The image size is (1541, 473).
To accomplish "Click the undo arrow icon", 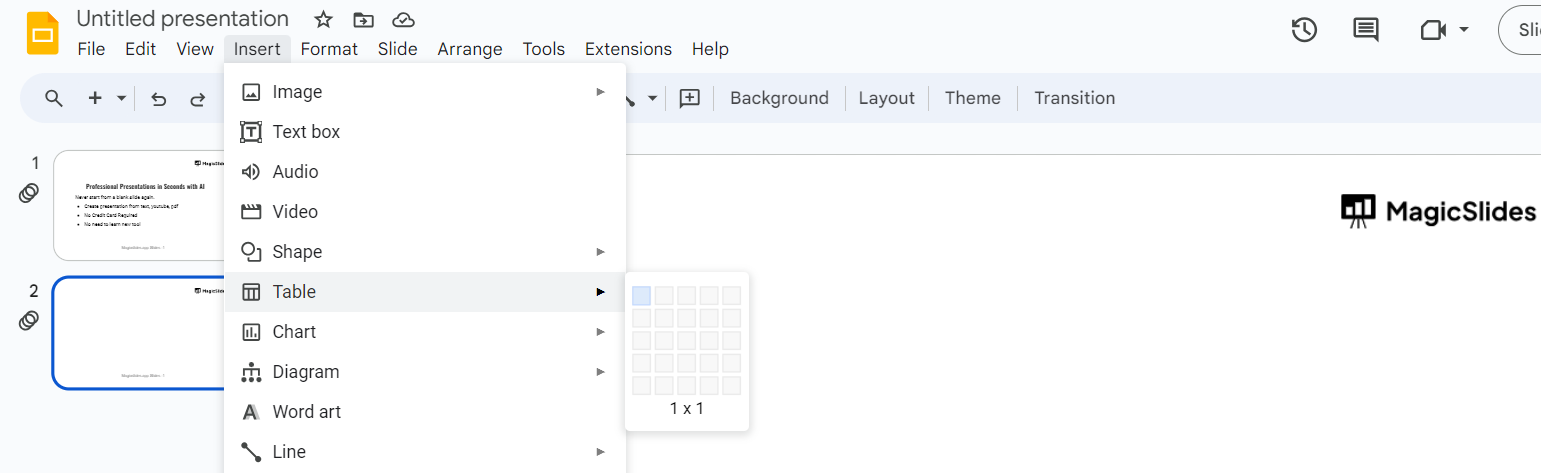I will [158, 98].
